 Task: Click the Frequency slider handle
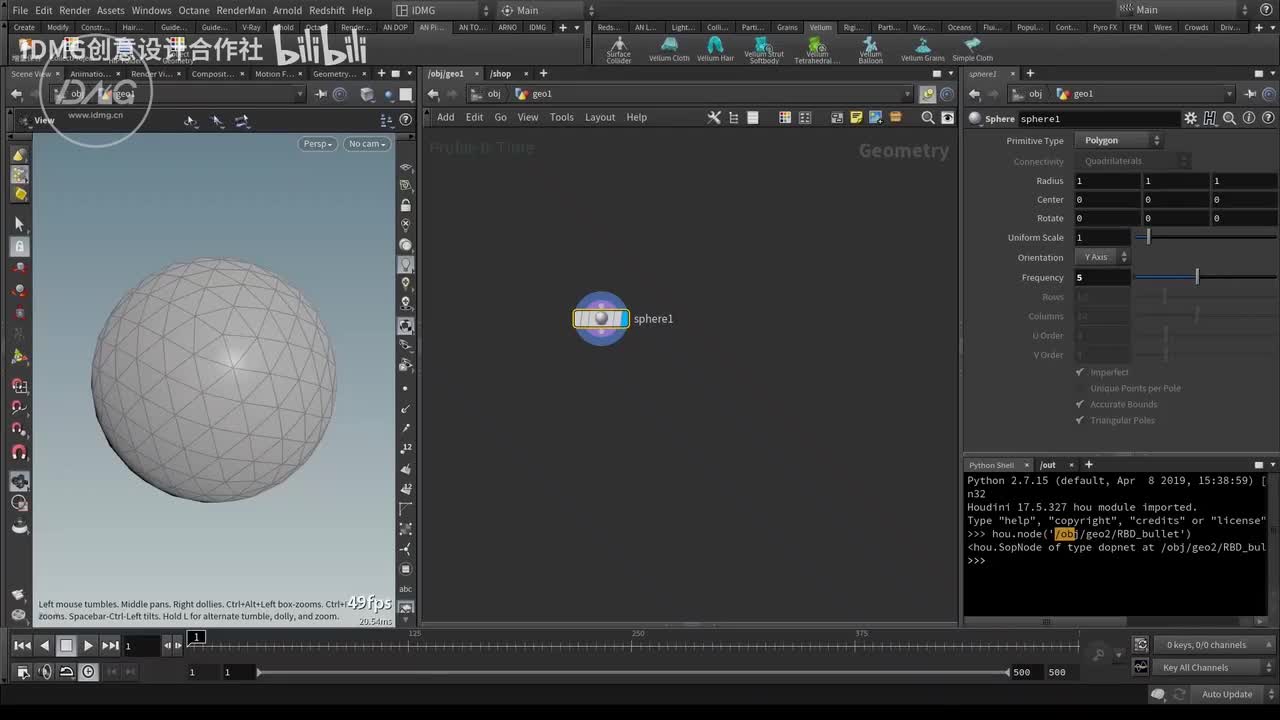pyautogui.click(x=1197, y=277)
